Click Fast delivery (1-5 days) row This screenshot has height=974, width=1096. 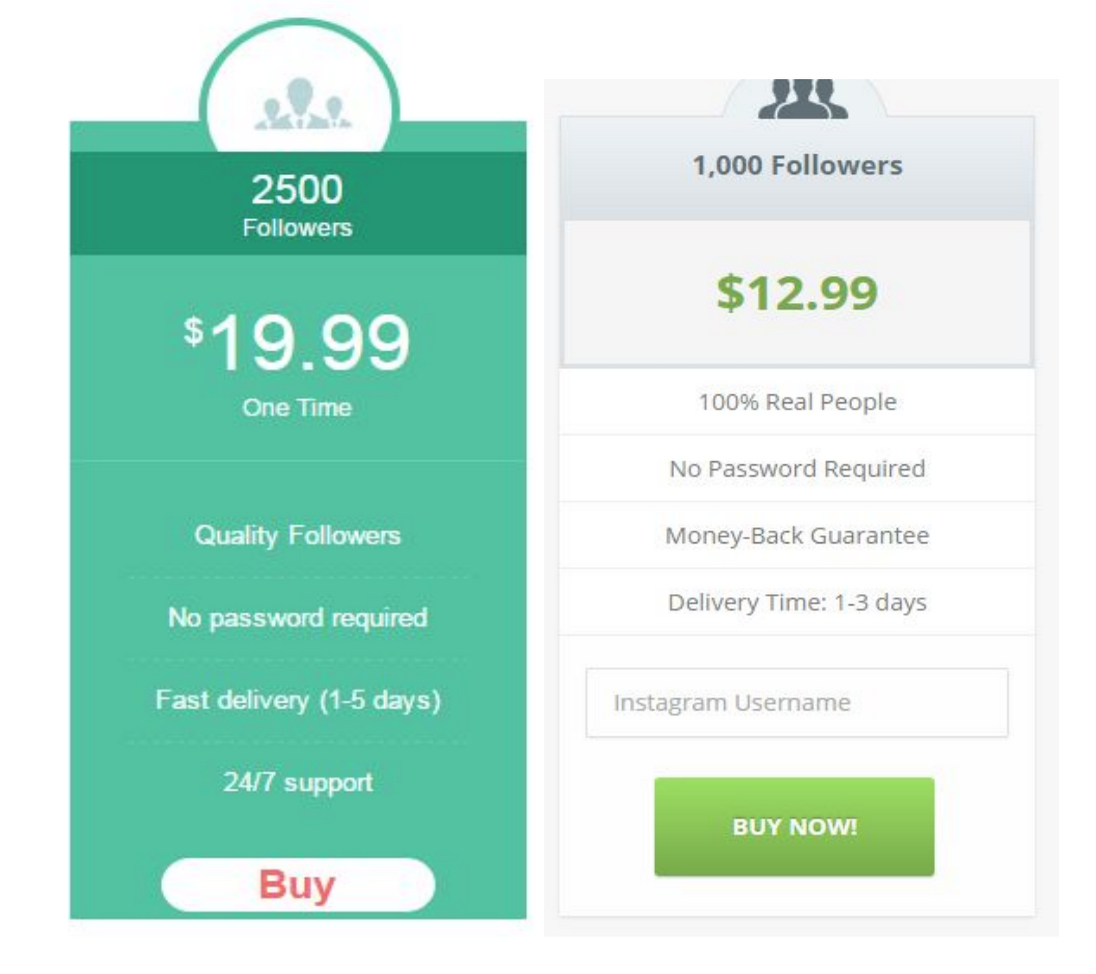coord(297,700)
